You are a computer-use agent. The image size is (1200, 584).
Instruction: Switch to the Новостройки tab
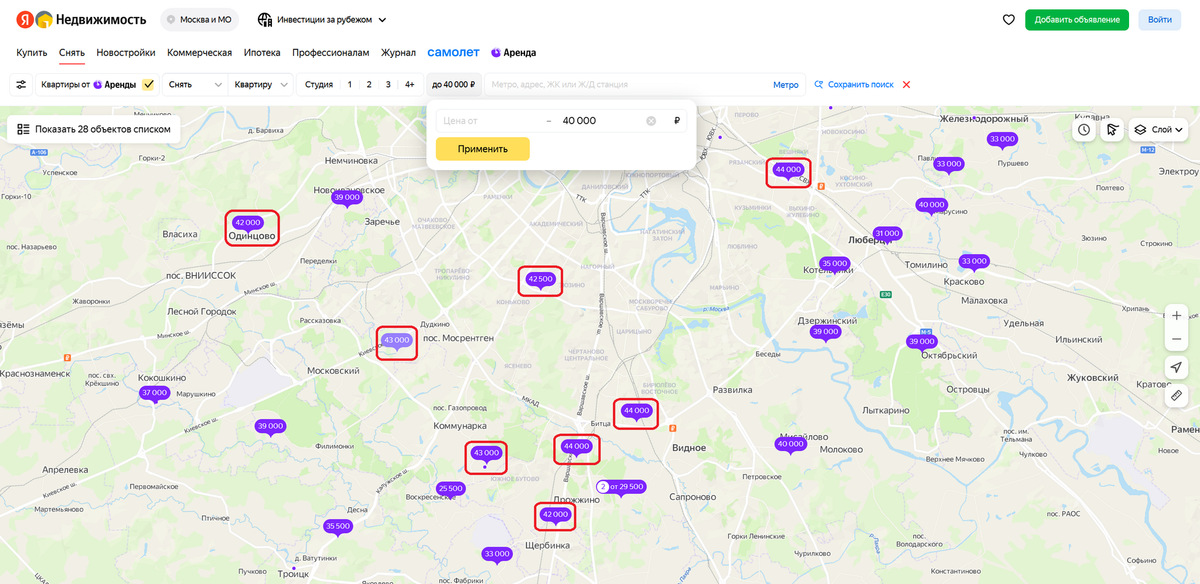127,52
